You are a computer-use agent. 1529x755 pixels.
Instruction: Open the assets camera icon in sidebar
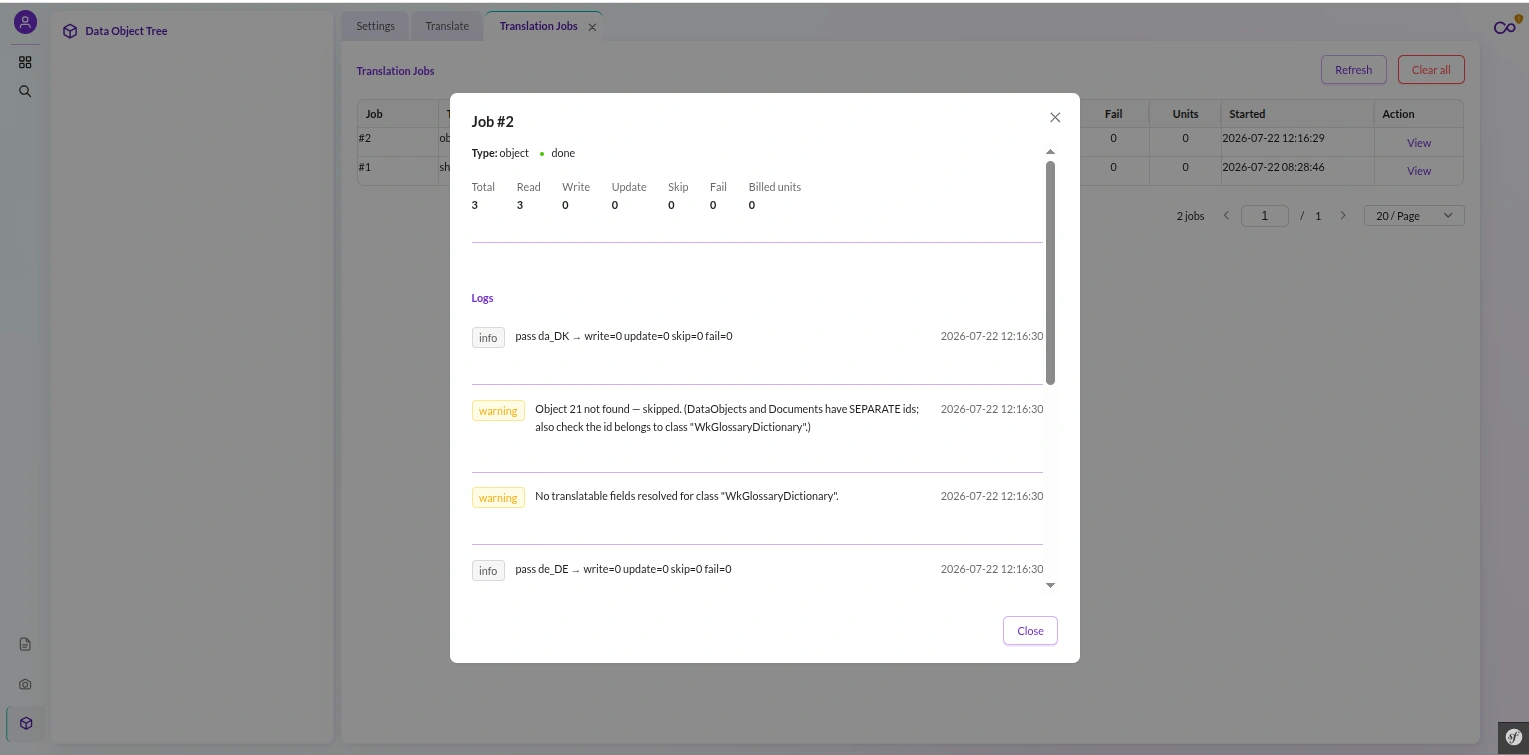tap(25, 685)
